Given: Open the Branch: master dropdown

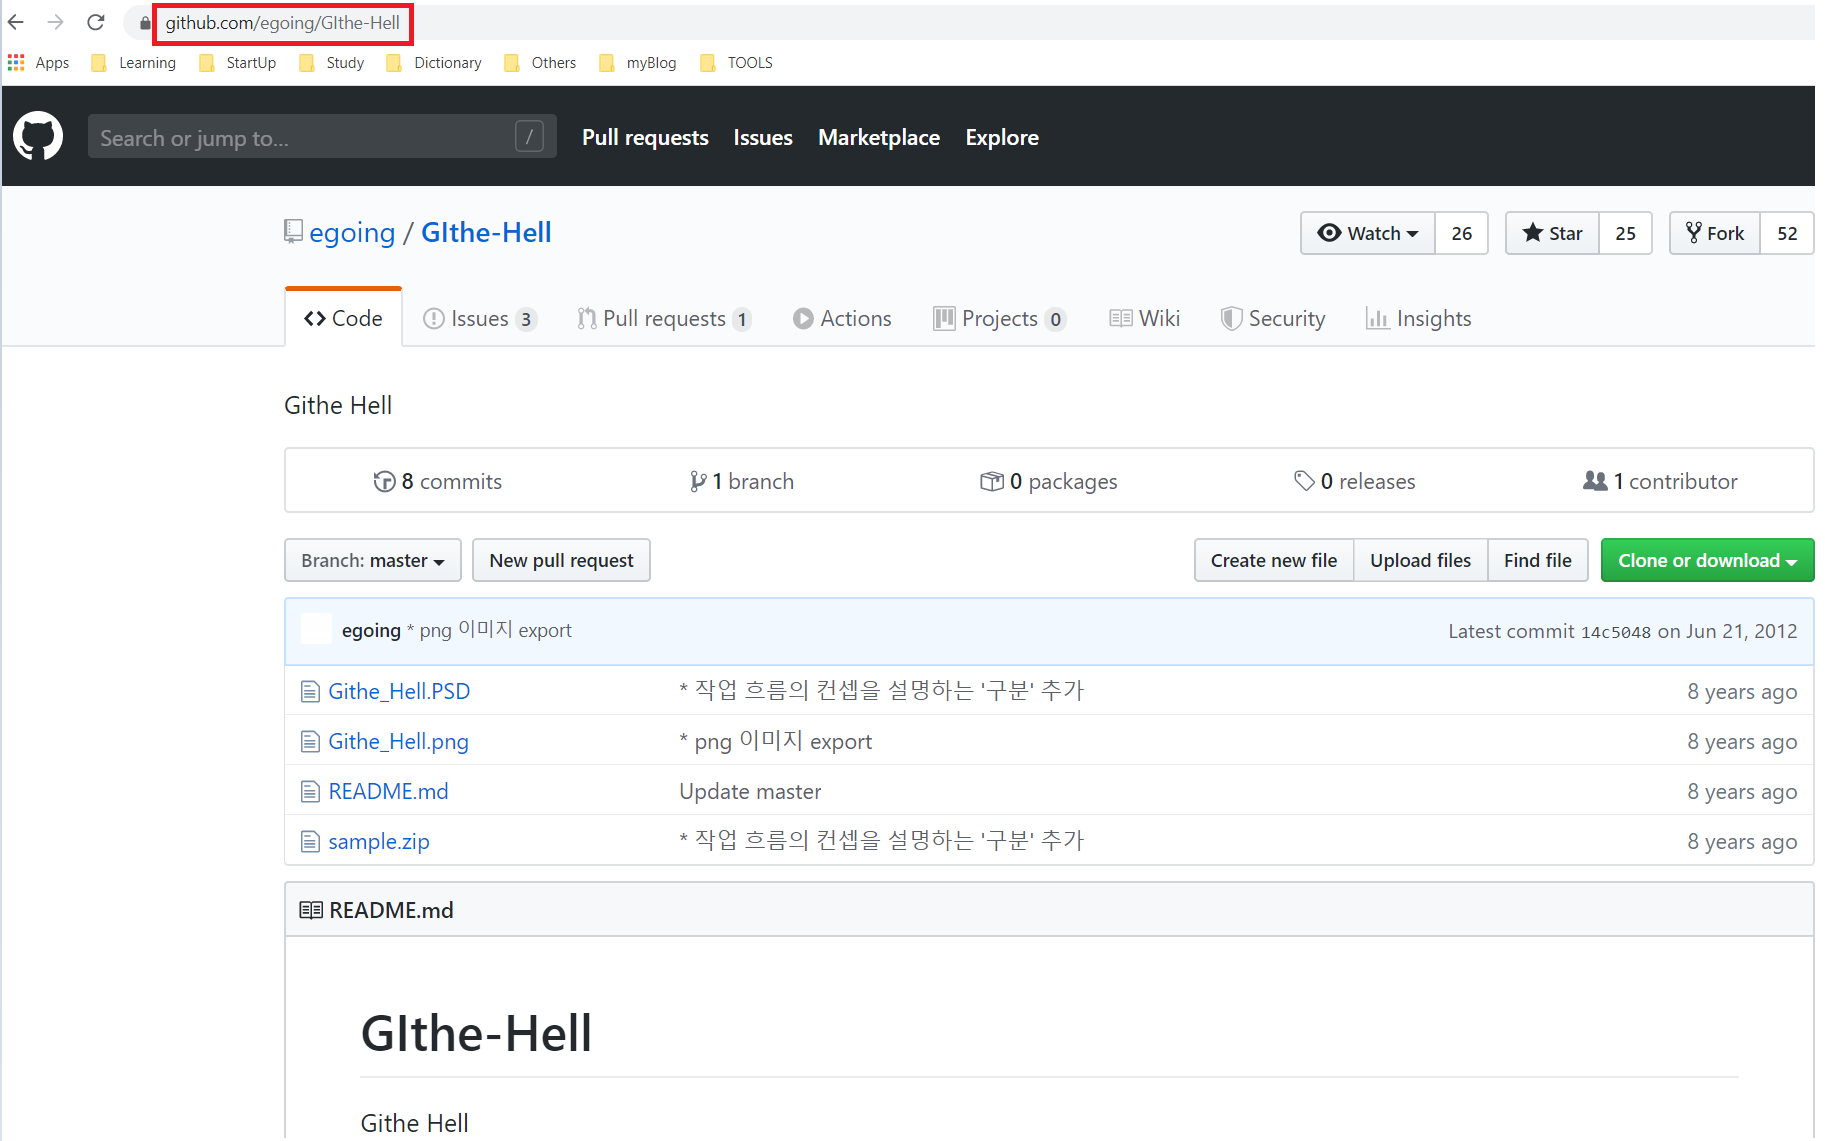Looking at the screenshot, I should tap(373, 560).
